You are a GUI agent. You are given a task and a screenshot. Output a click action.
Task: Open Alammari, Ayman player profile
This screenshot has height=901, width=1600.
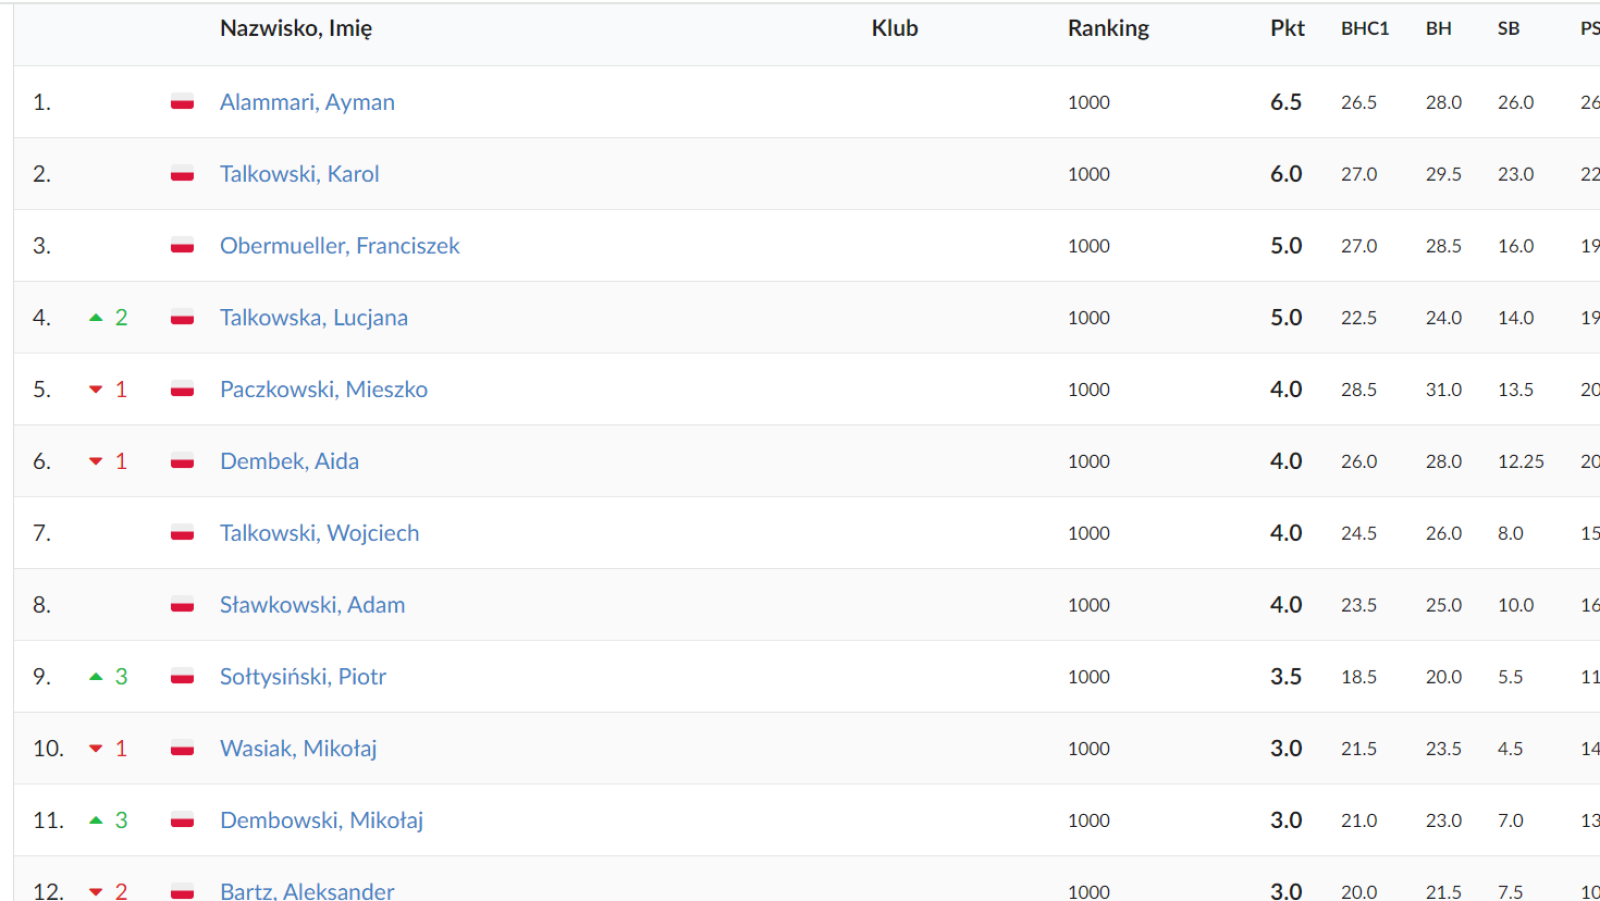coord(307,102)
